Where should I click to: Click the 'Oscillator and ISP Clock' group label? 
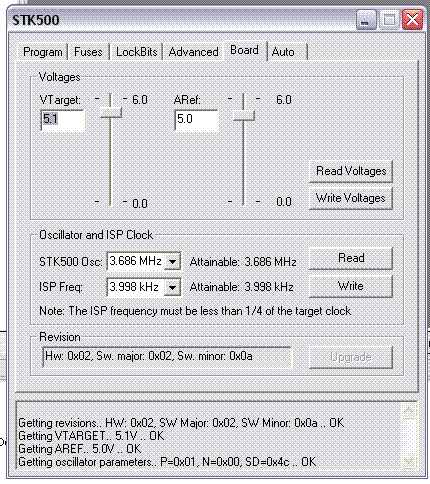coord(96,235)
